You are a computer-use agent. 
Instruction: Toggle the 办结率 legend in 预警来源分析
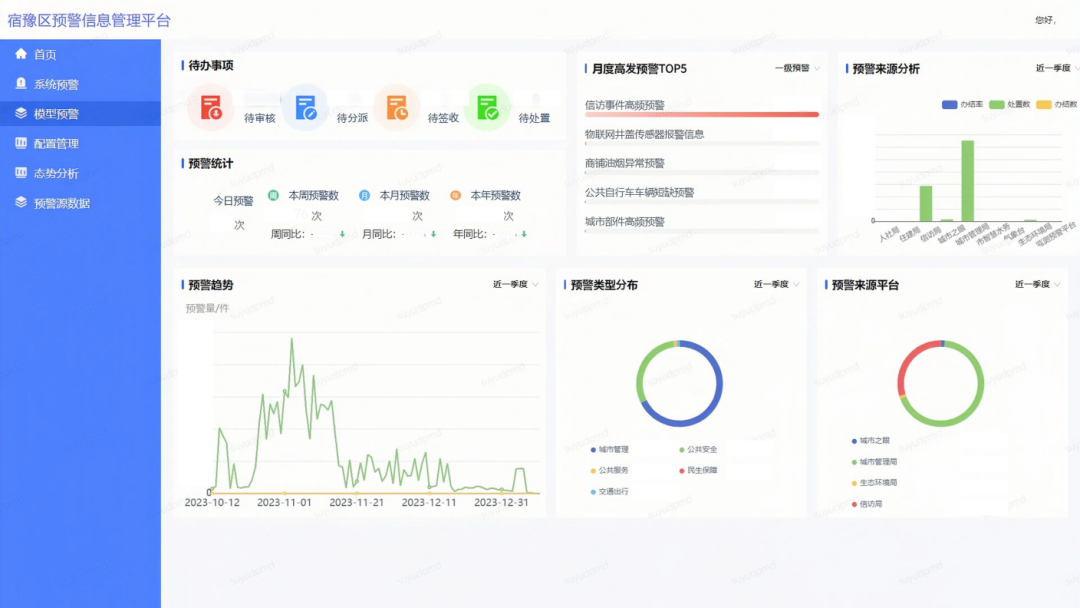pyautogui.click(x=963, y=104)
